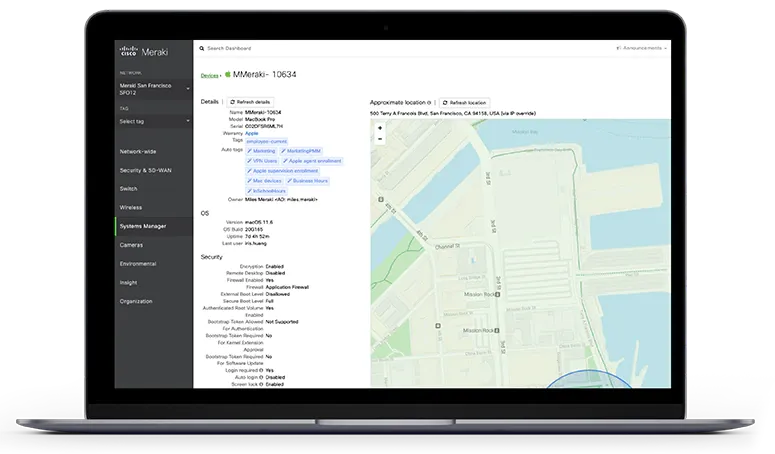
Task: Open the Select tag dropdown
Action: coord(154,121)
